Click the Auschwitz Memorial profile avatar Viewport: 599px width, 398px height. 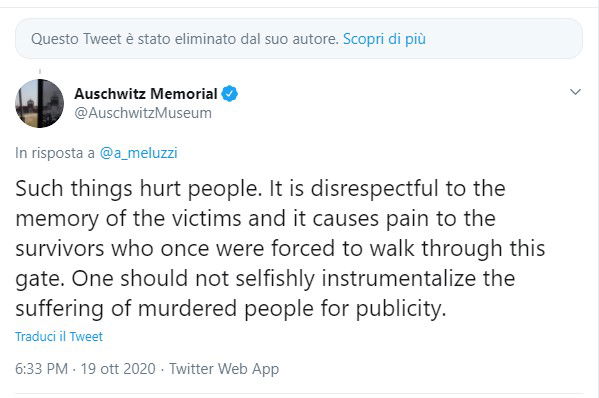[x=39, y=104]
